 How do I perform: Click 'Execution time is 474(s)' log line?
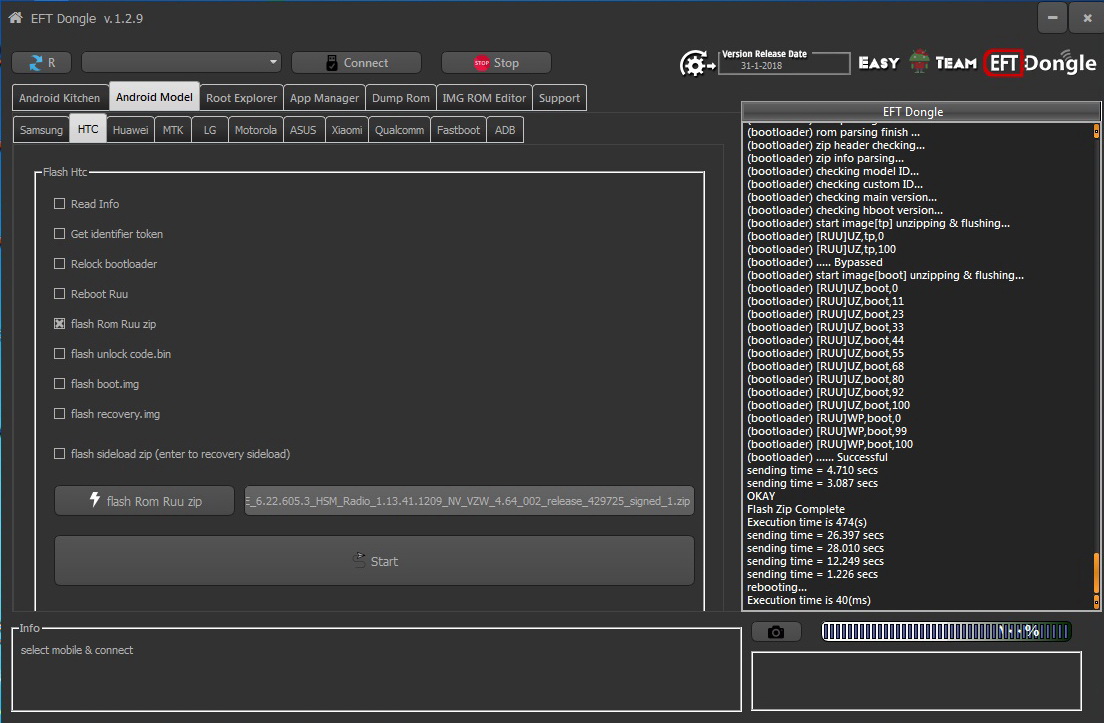pyautogui.click(x=807, y=522)
